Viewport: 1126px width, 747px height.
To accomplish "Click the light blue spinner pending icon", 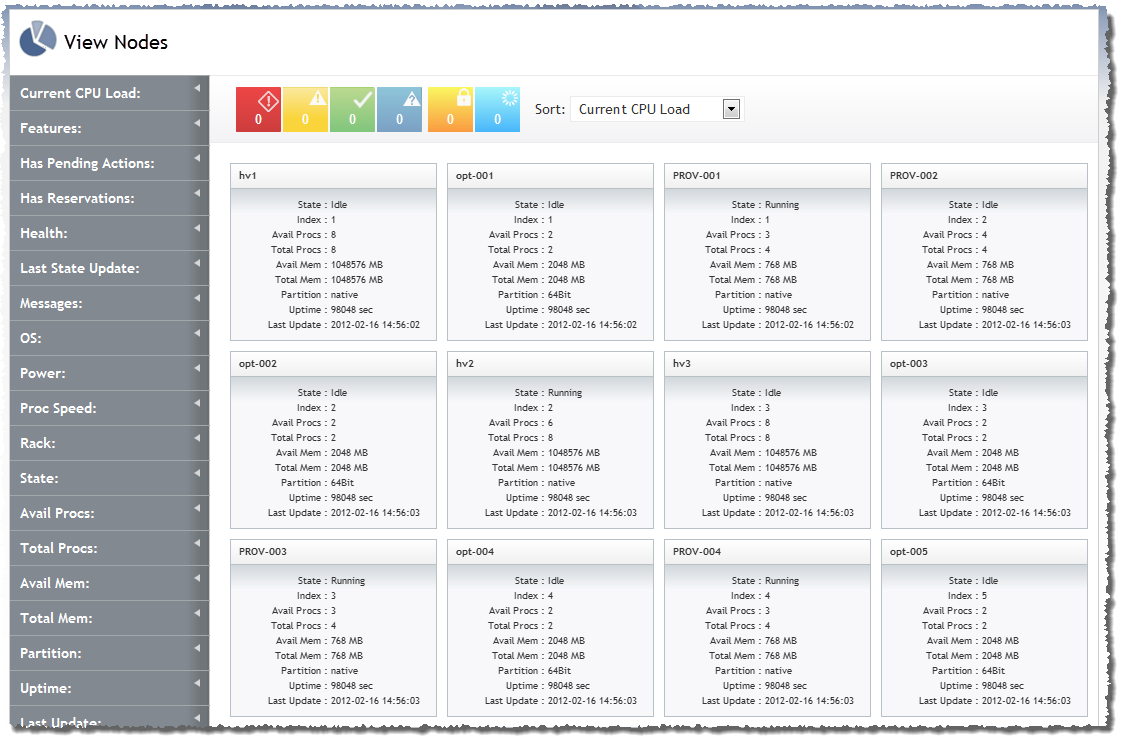I will [x=498, y=109].
